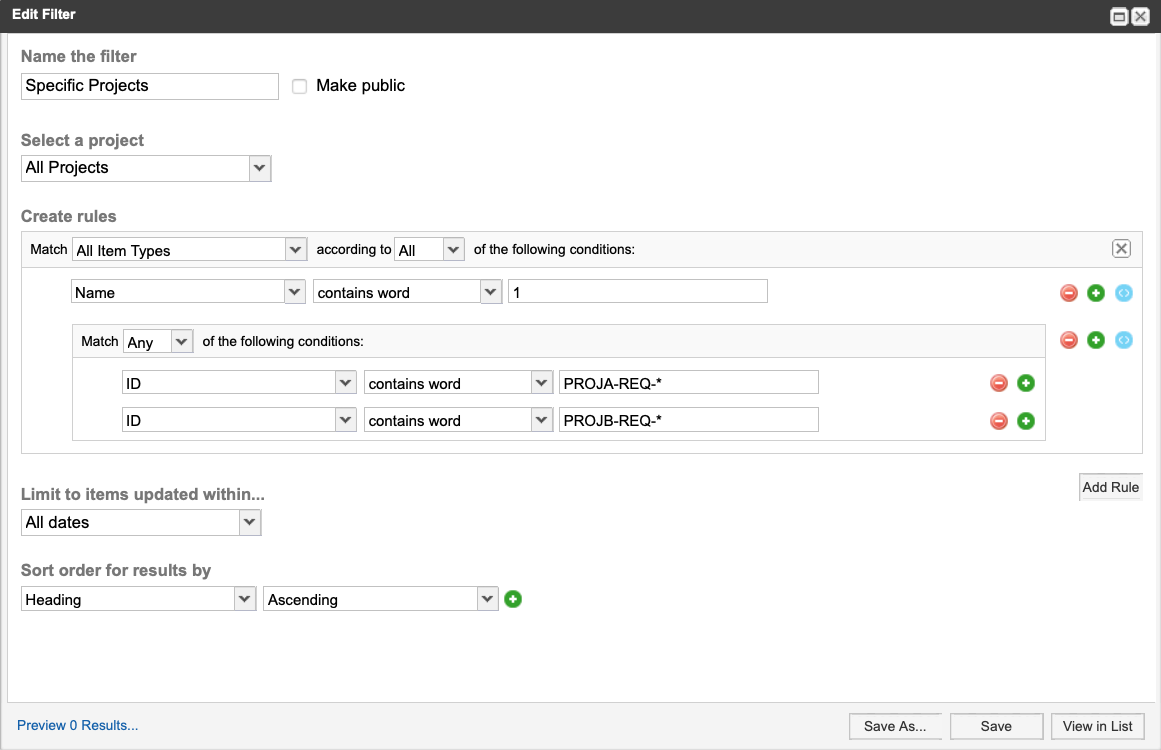Remove the Match Any condition group
The image size is (1161, 750).
point(1068,340)
